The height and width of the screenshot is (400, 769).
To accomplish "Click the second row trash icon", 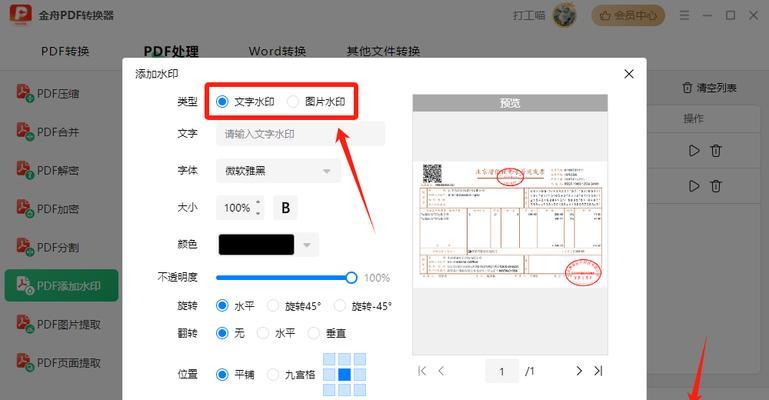I will [716, 186].
